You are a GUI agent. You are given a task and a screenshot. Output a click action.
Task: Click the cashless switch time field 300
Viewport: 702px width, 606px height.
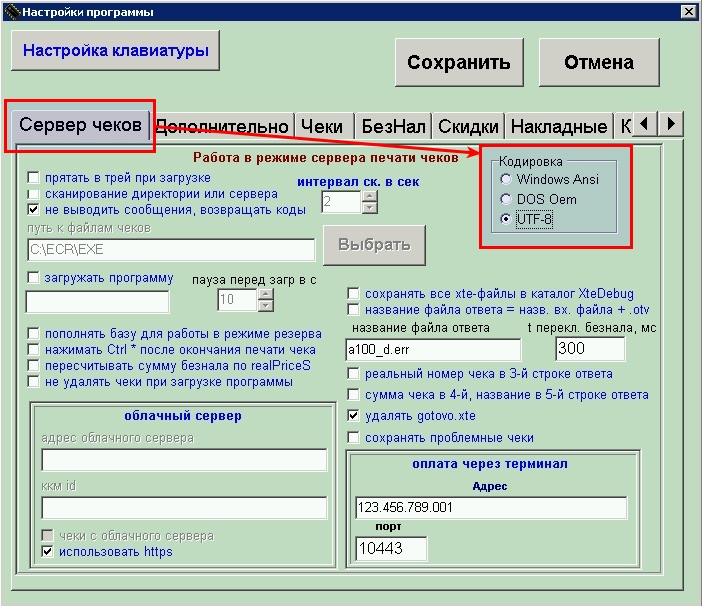pos(590,349)
